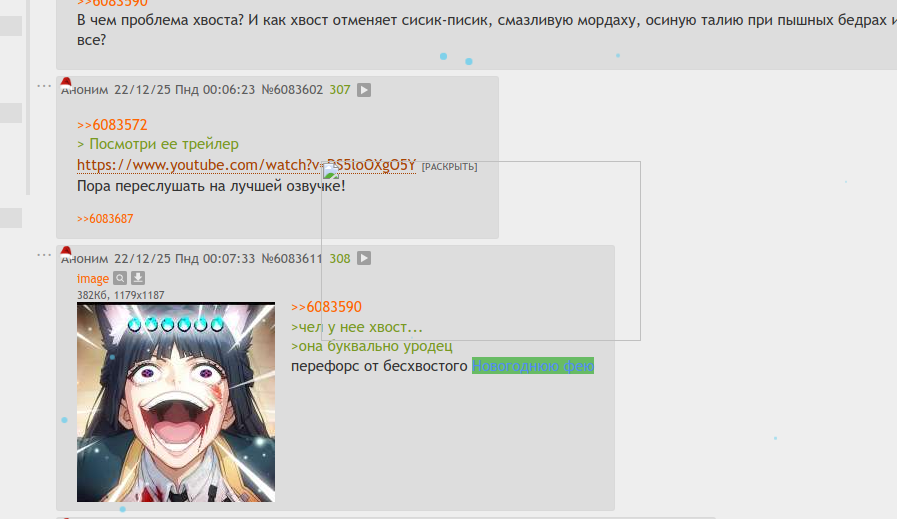Click the post number №6083611
This screenshot has height=519, width=897.
tap(292, 258)
